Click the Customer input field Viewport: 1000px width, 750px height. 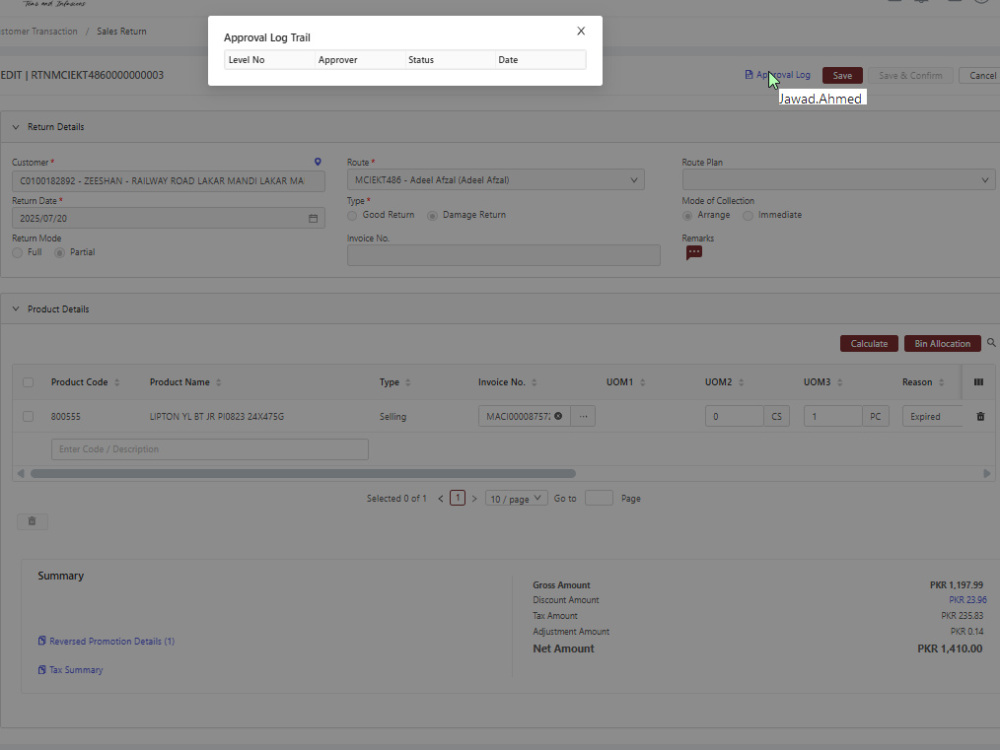click(x=168, y=181)
